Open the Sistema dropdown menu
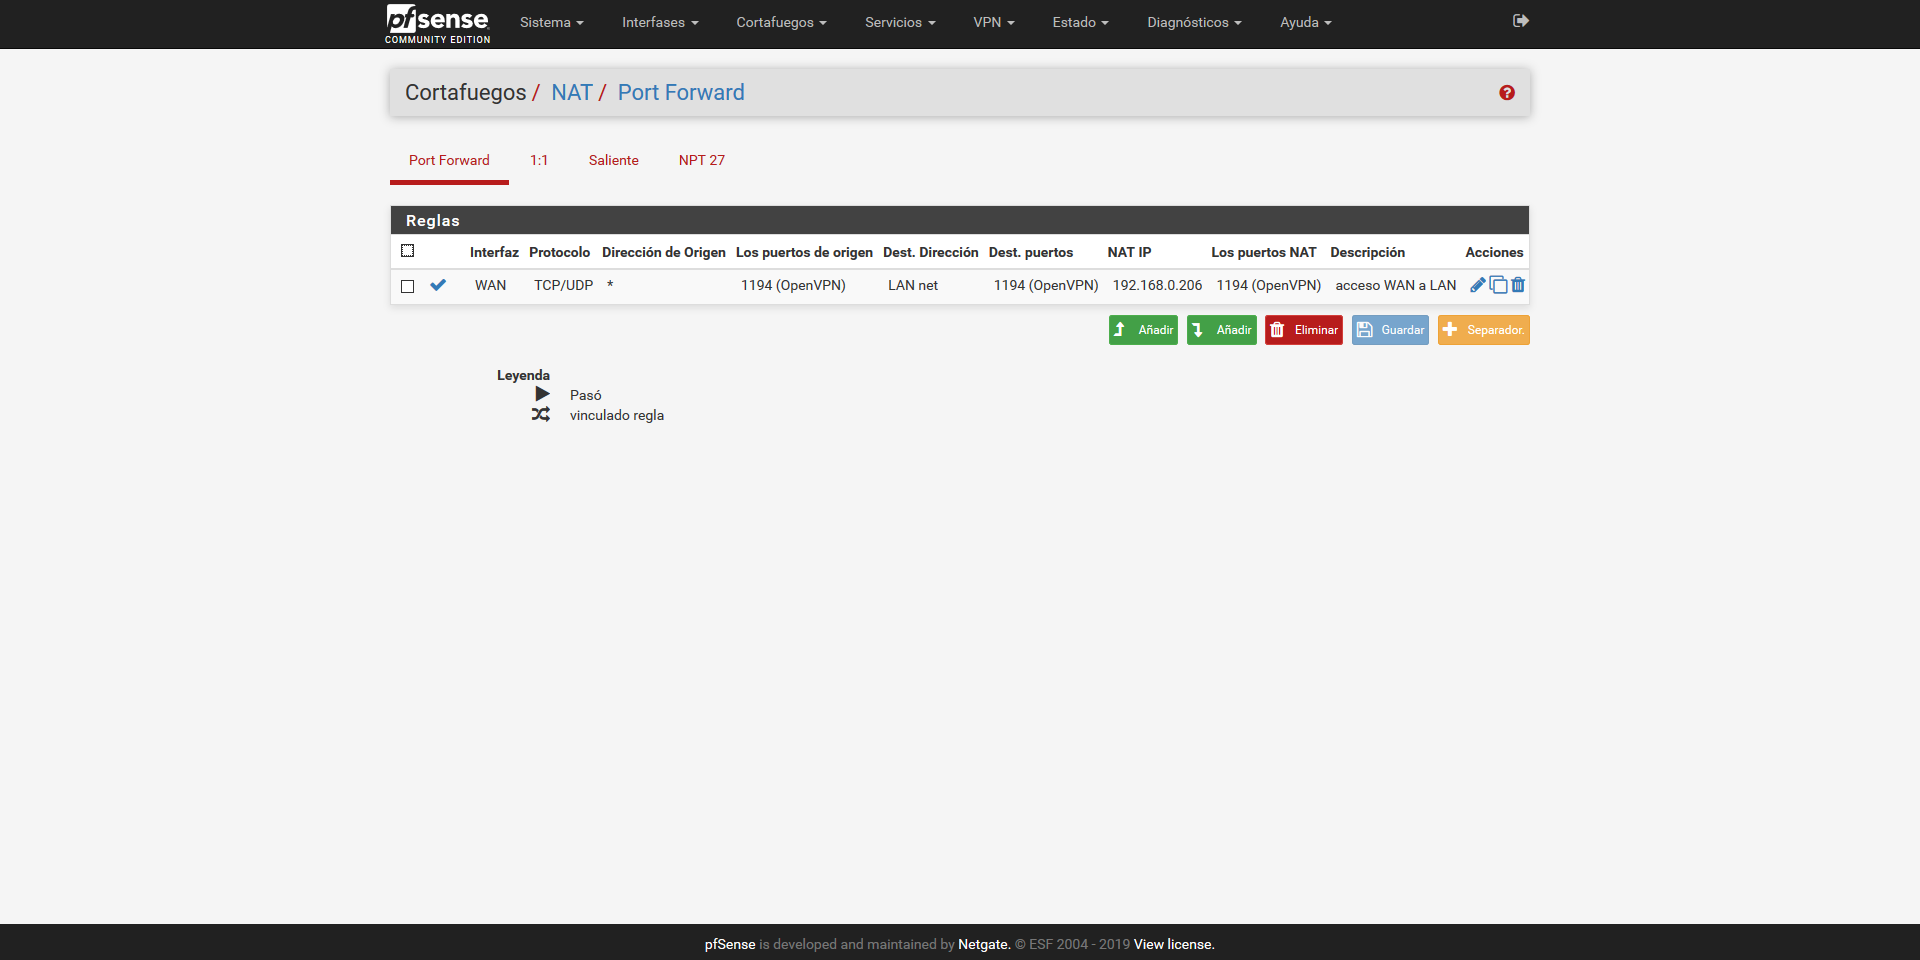This screenshot has width=1920, height=960. point(551,22)
